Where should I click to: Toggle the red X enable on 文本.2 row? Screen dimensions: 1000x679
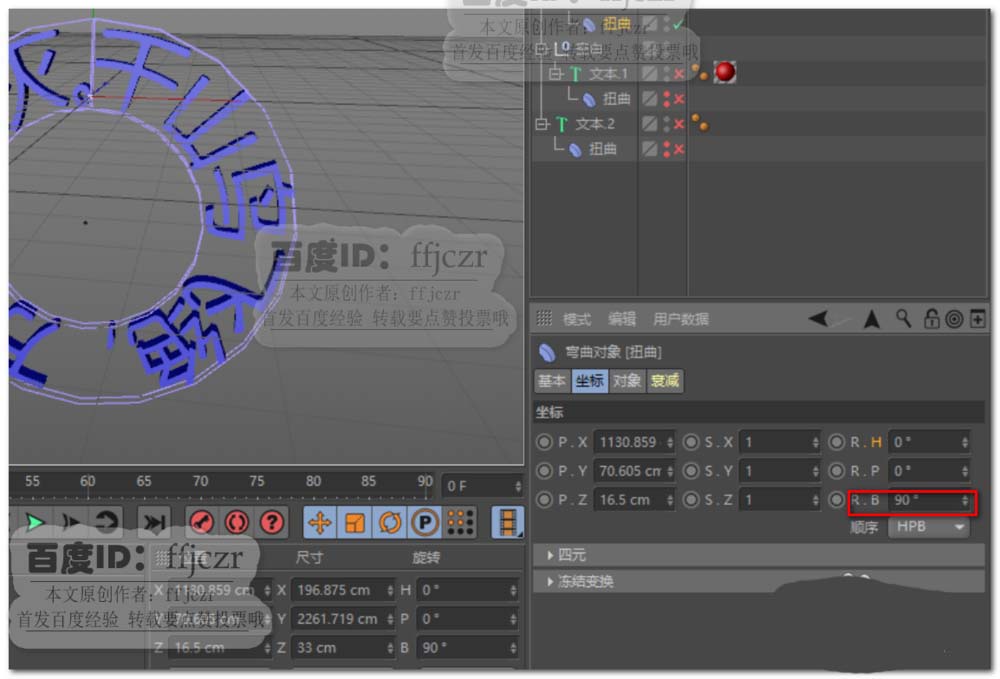pyautogui.click(x=679, y=124)
